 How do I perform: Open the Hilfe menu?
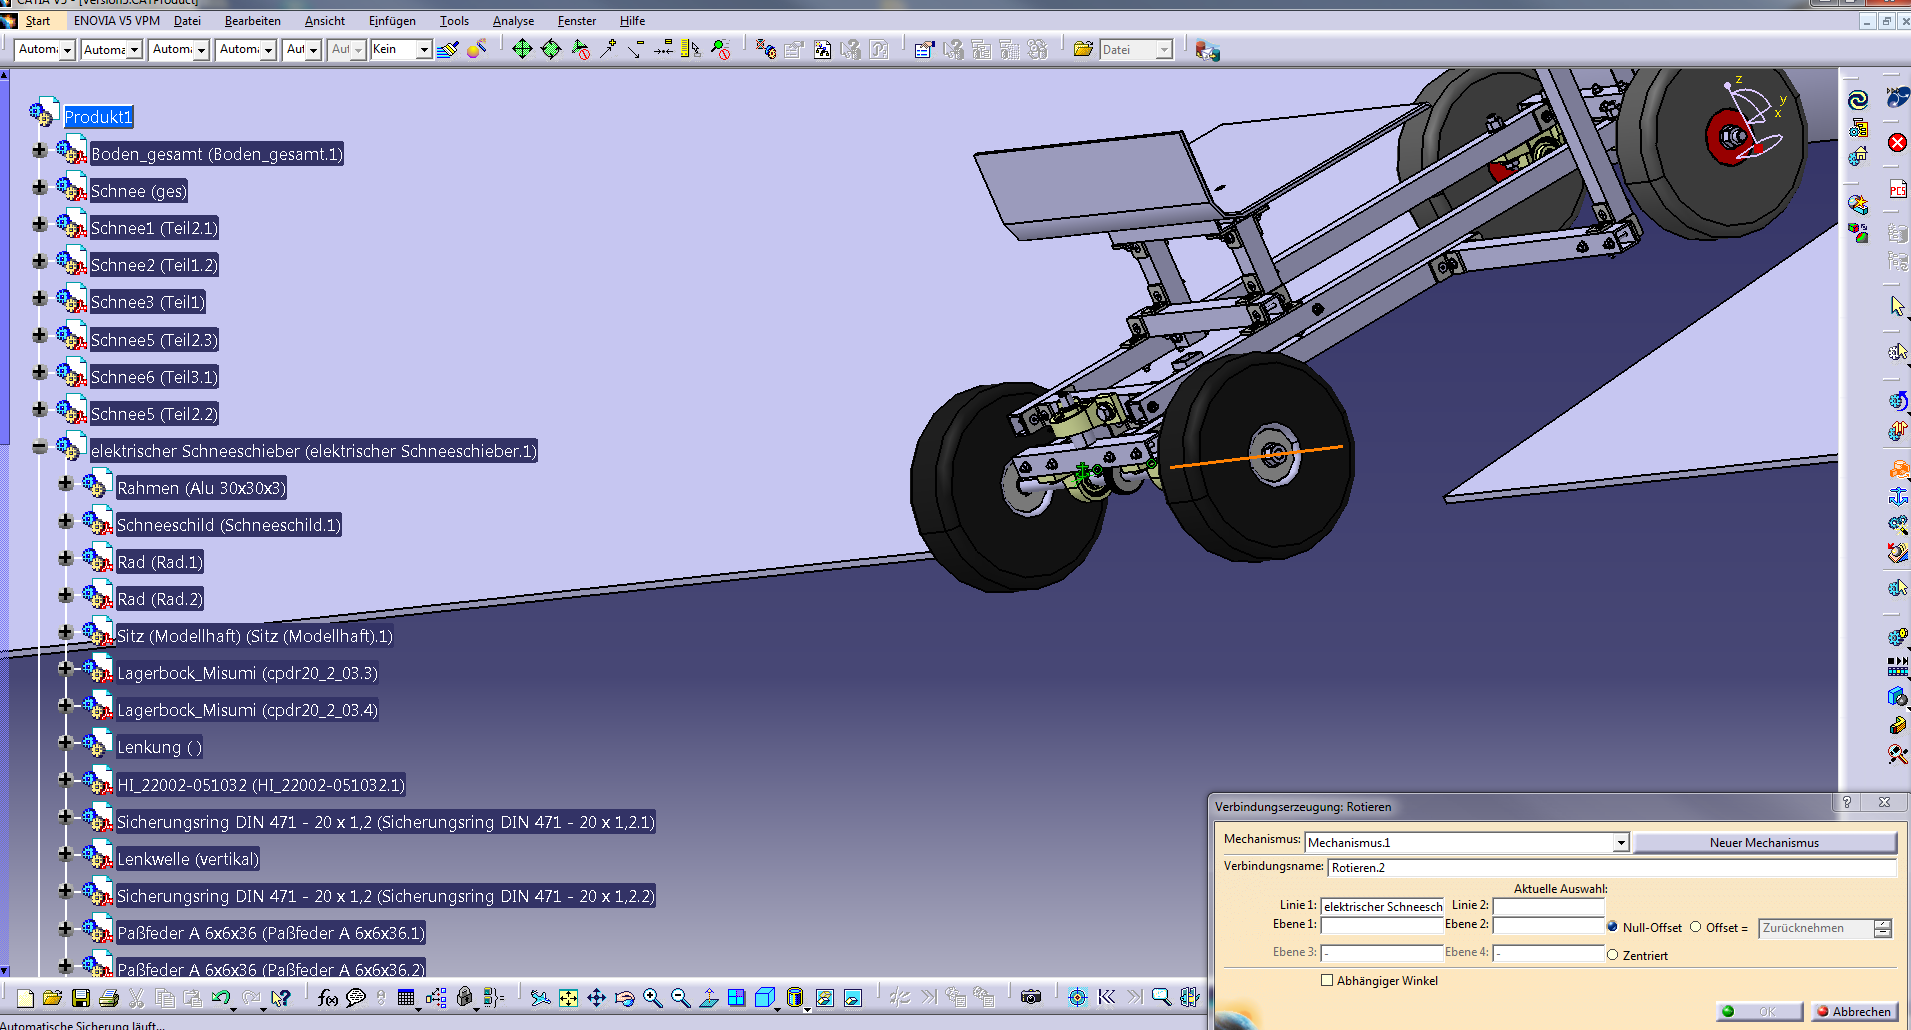[x=632, y=21]
